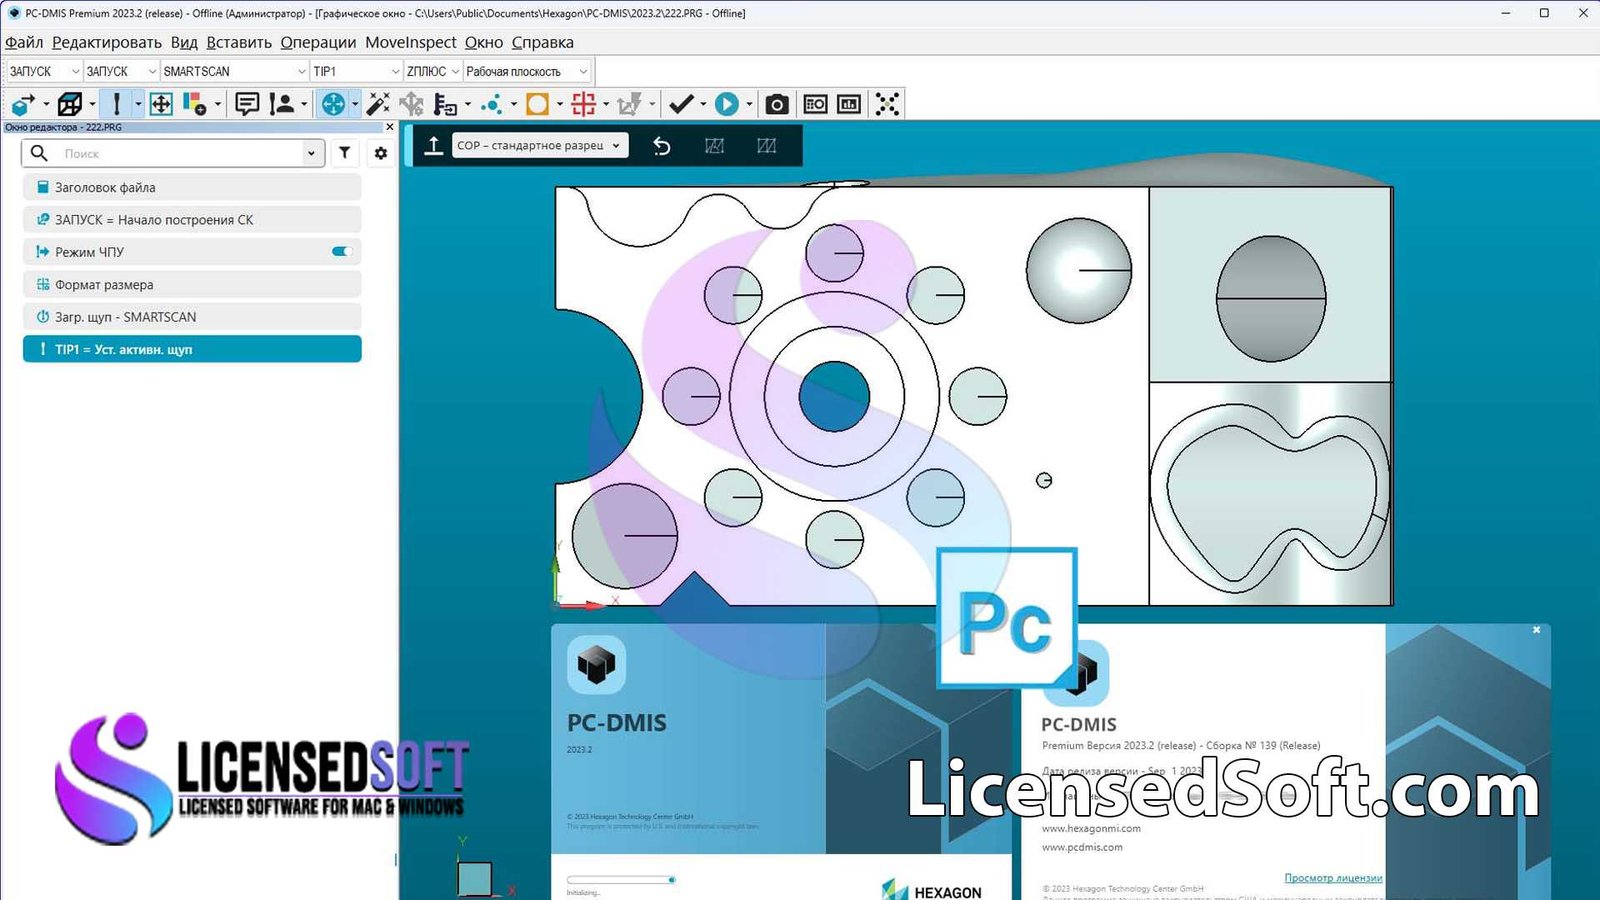
Task: Select TIP1 = Уст. активн. щуп row
Action: point(192,349)
